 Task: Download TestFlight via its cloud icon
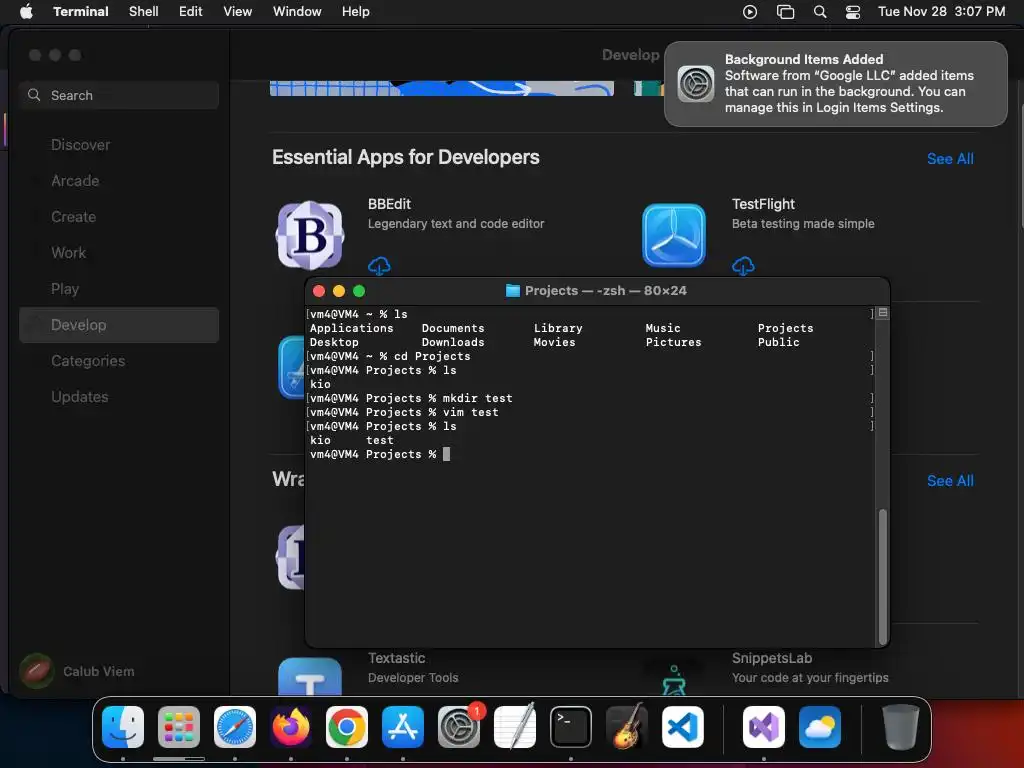(x=743, y=266)
